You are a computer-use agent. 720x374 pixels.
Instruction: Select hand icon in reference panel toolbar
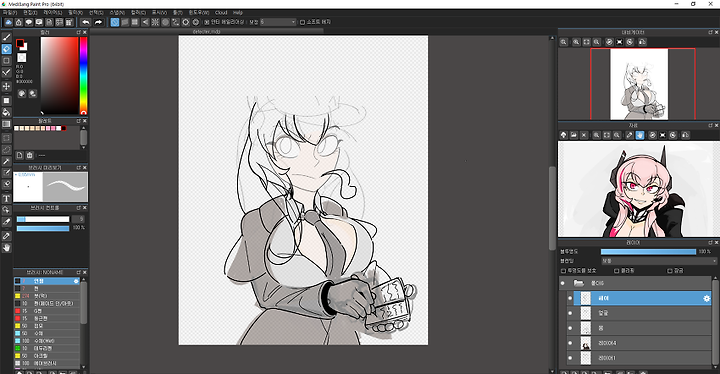tap(640, 135)
